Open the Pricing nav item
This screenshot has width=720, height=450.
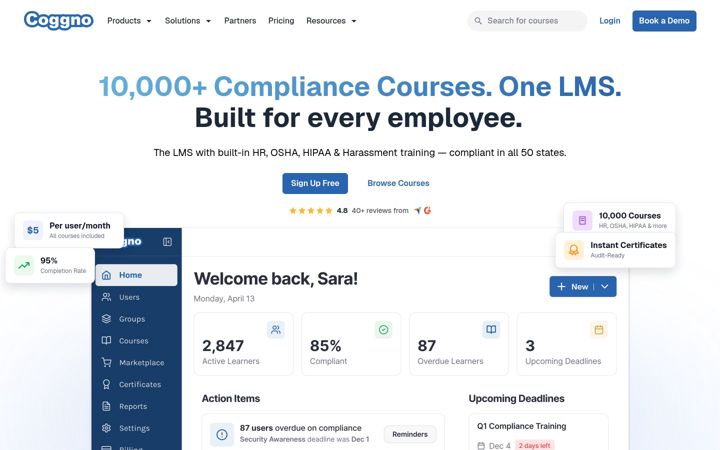(x=281, y=21)
